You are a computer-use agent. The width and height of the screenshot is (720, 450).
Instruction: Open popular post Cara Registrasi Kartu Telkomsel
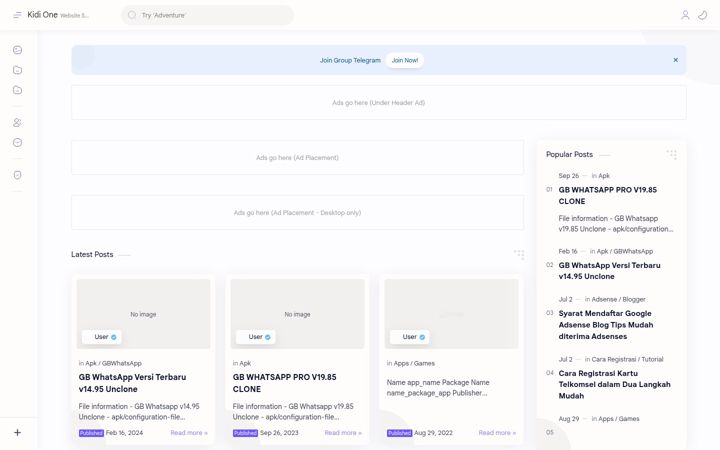click(x=614, y=385)
